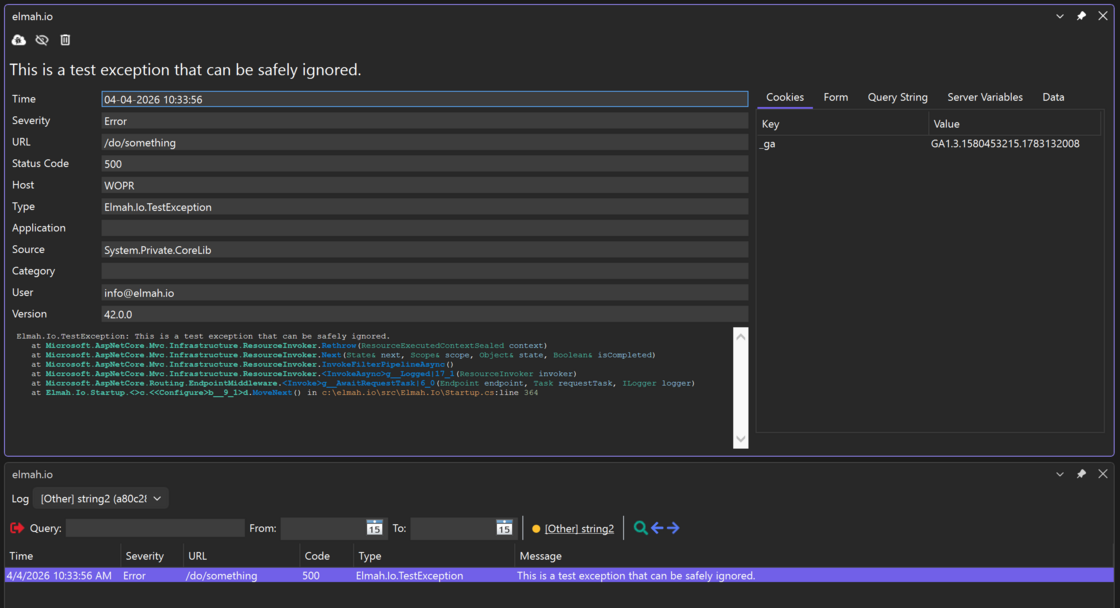Click the Source field System.Private.CoreLib
This screenshot has height=608, width=1120.
pyautogui.click(x=424, y=249)
